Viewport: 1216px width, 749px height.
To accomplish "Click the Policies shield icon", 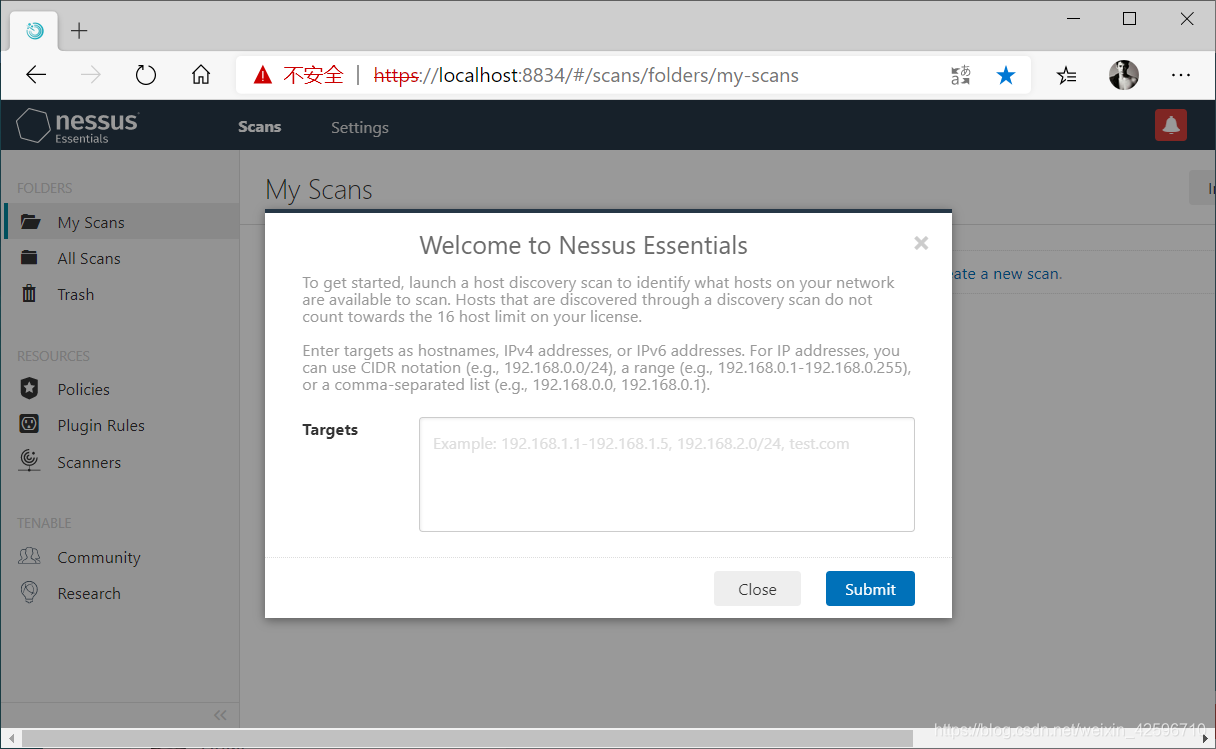I will click(x=30, y=389).
